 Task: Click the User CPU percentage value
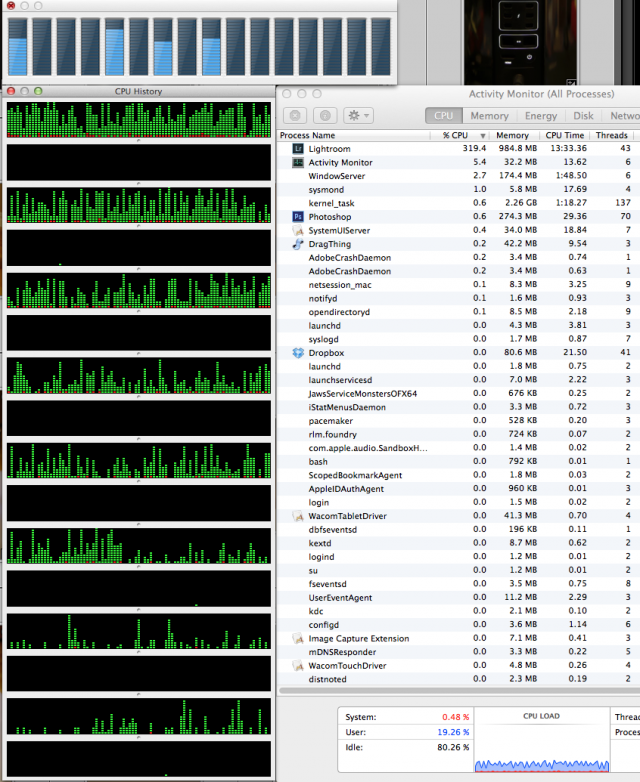(453, 732)
